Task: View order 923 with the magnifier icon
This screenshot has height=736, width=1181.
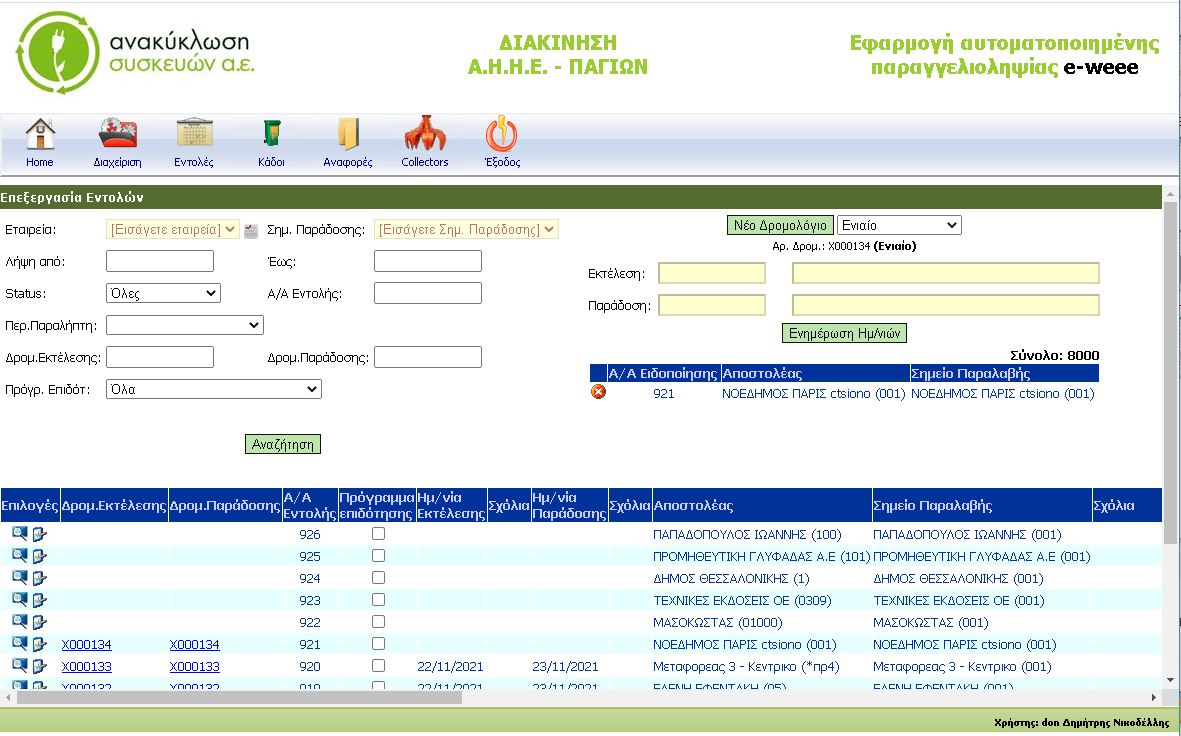Action: click(20, 600)
